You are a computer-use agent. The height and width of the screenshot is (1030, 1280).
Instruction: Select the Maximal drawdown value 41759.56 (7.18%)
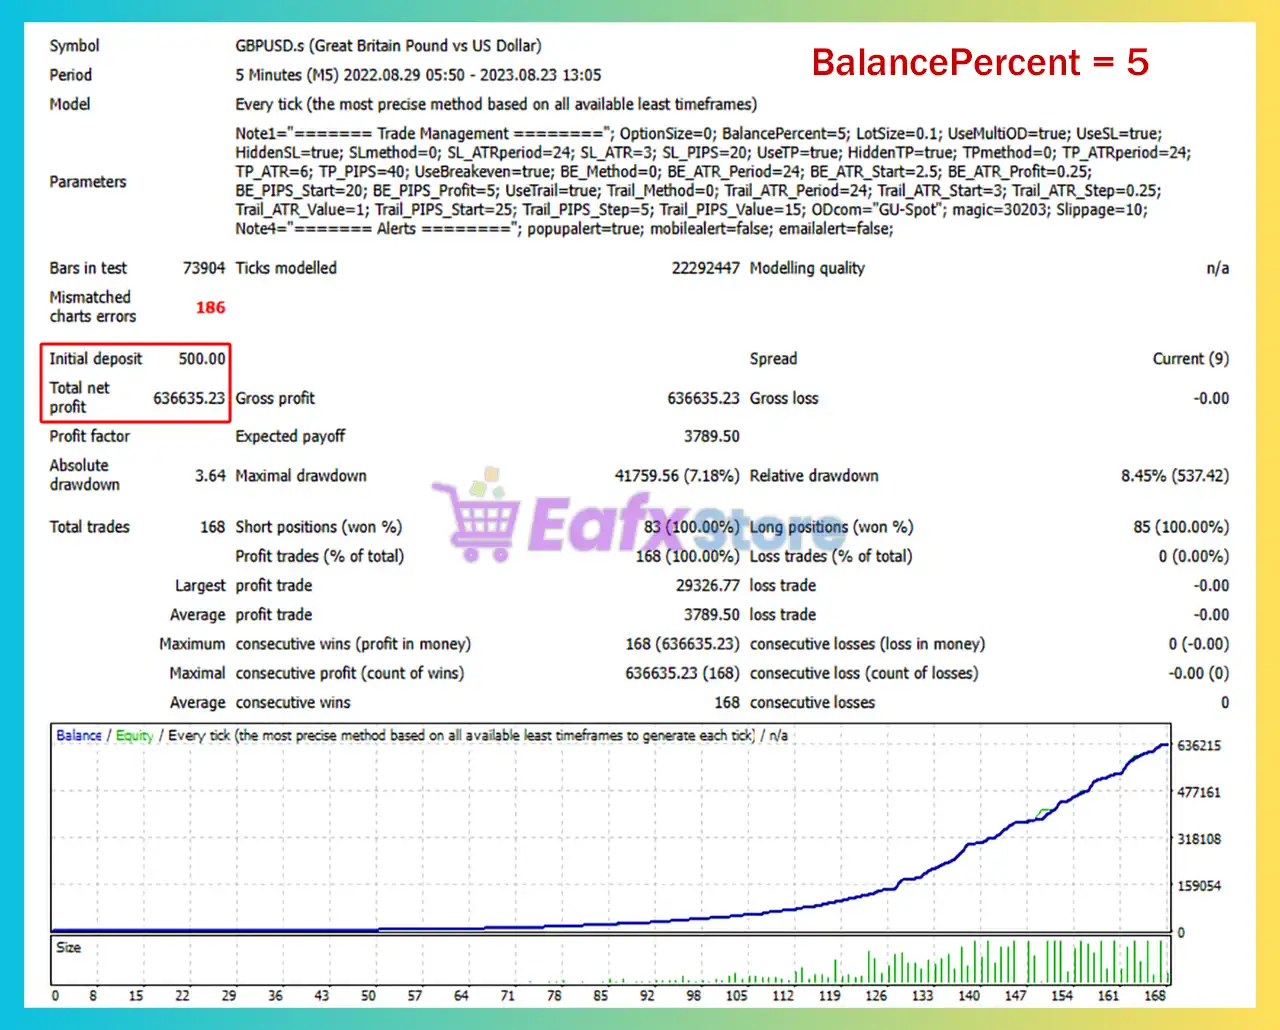pos(676,476)
